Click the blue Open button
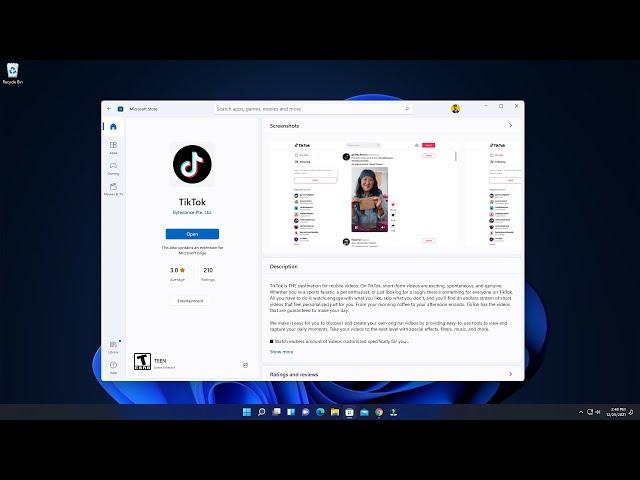Image resolution: width=640 pixels, height=480 pixels. [192, 234]
